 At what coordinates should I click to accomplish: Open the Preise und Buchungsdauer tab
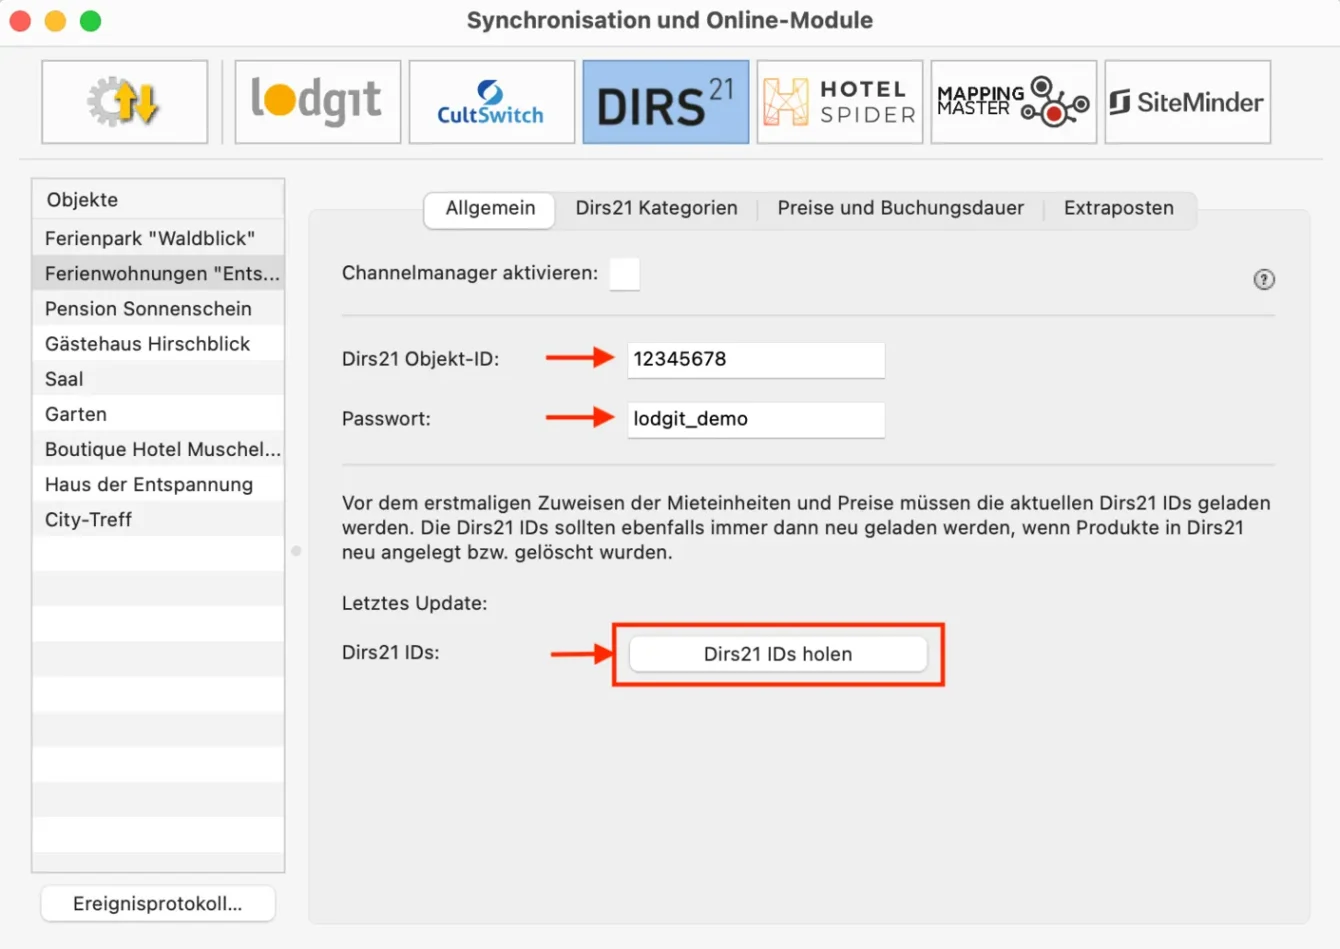(901, 209)
